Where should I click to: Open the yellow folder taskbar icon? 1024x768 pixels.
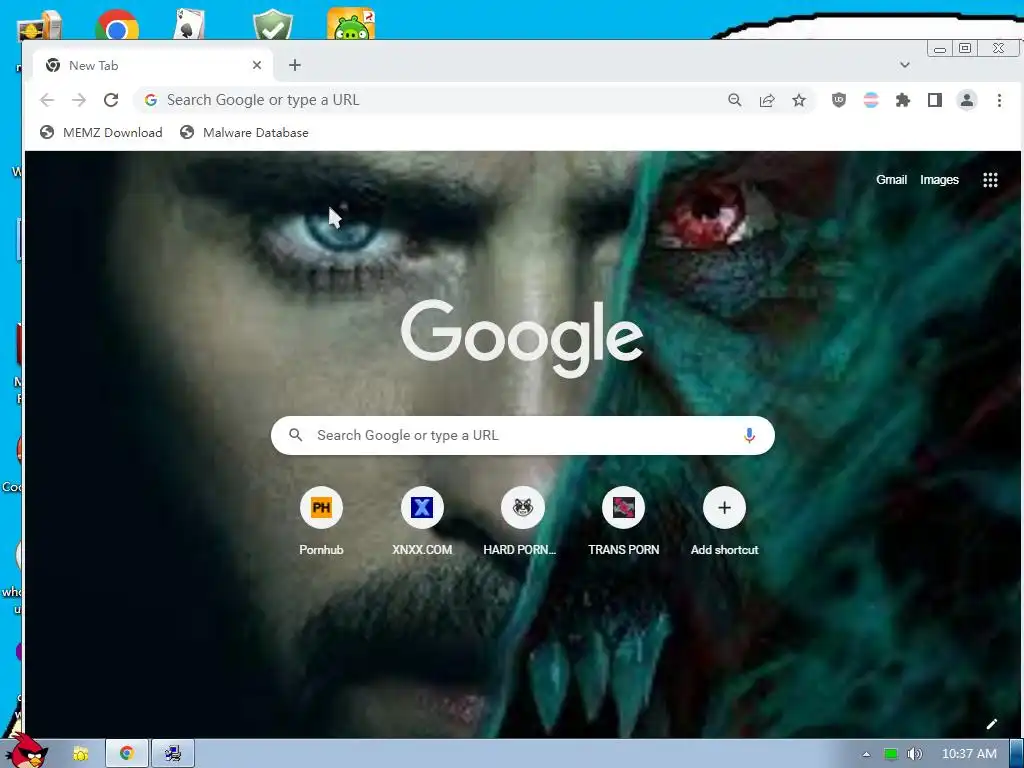[x=80, y=754]
